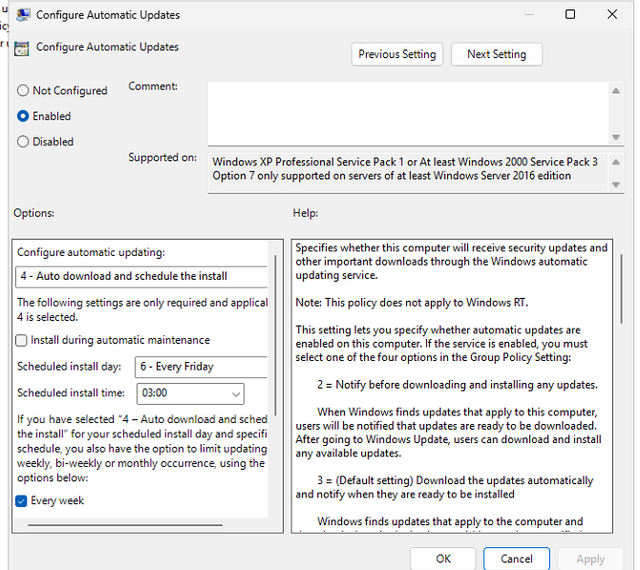Click the policy setting icon beside the heading
The width and height of the screenshot is (640, 570).
click(22, 48)
